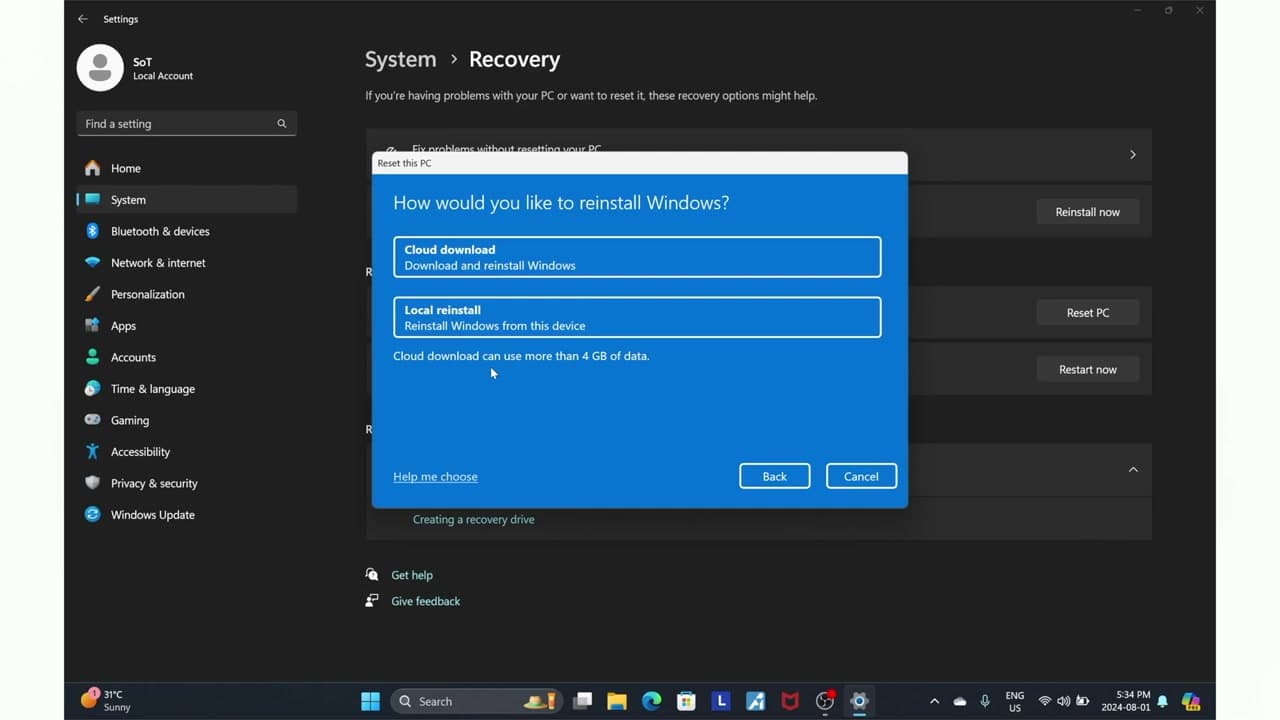Open the wifi quick settings icon
The width and height of the screenshot is (1280, 720).
(x=1045, y=701)
